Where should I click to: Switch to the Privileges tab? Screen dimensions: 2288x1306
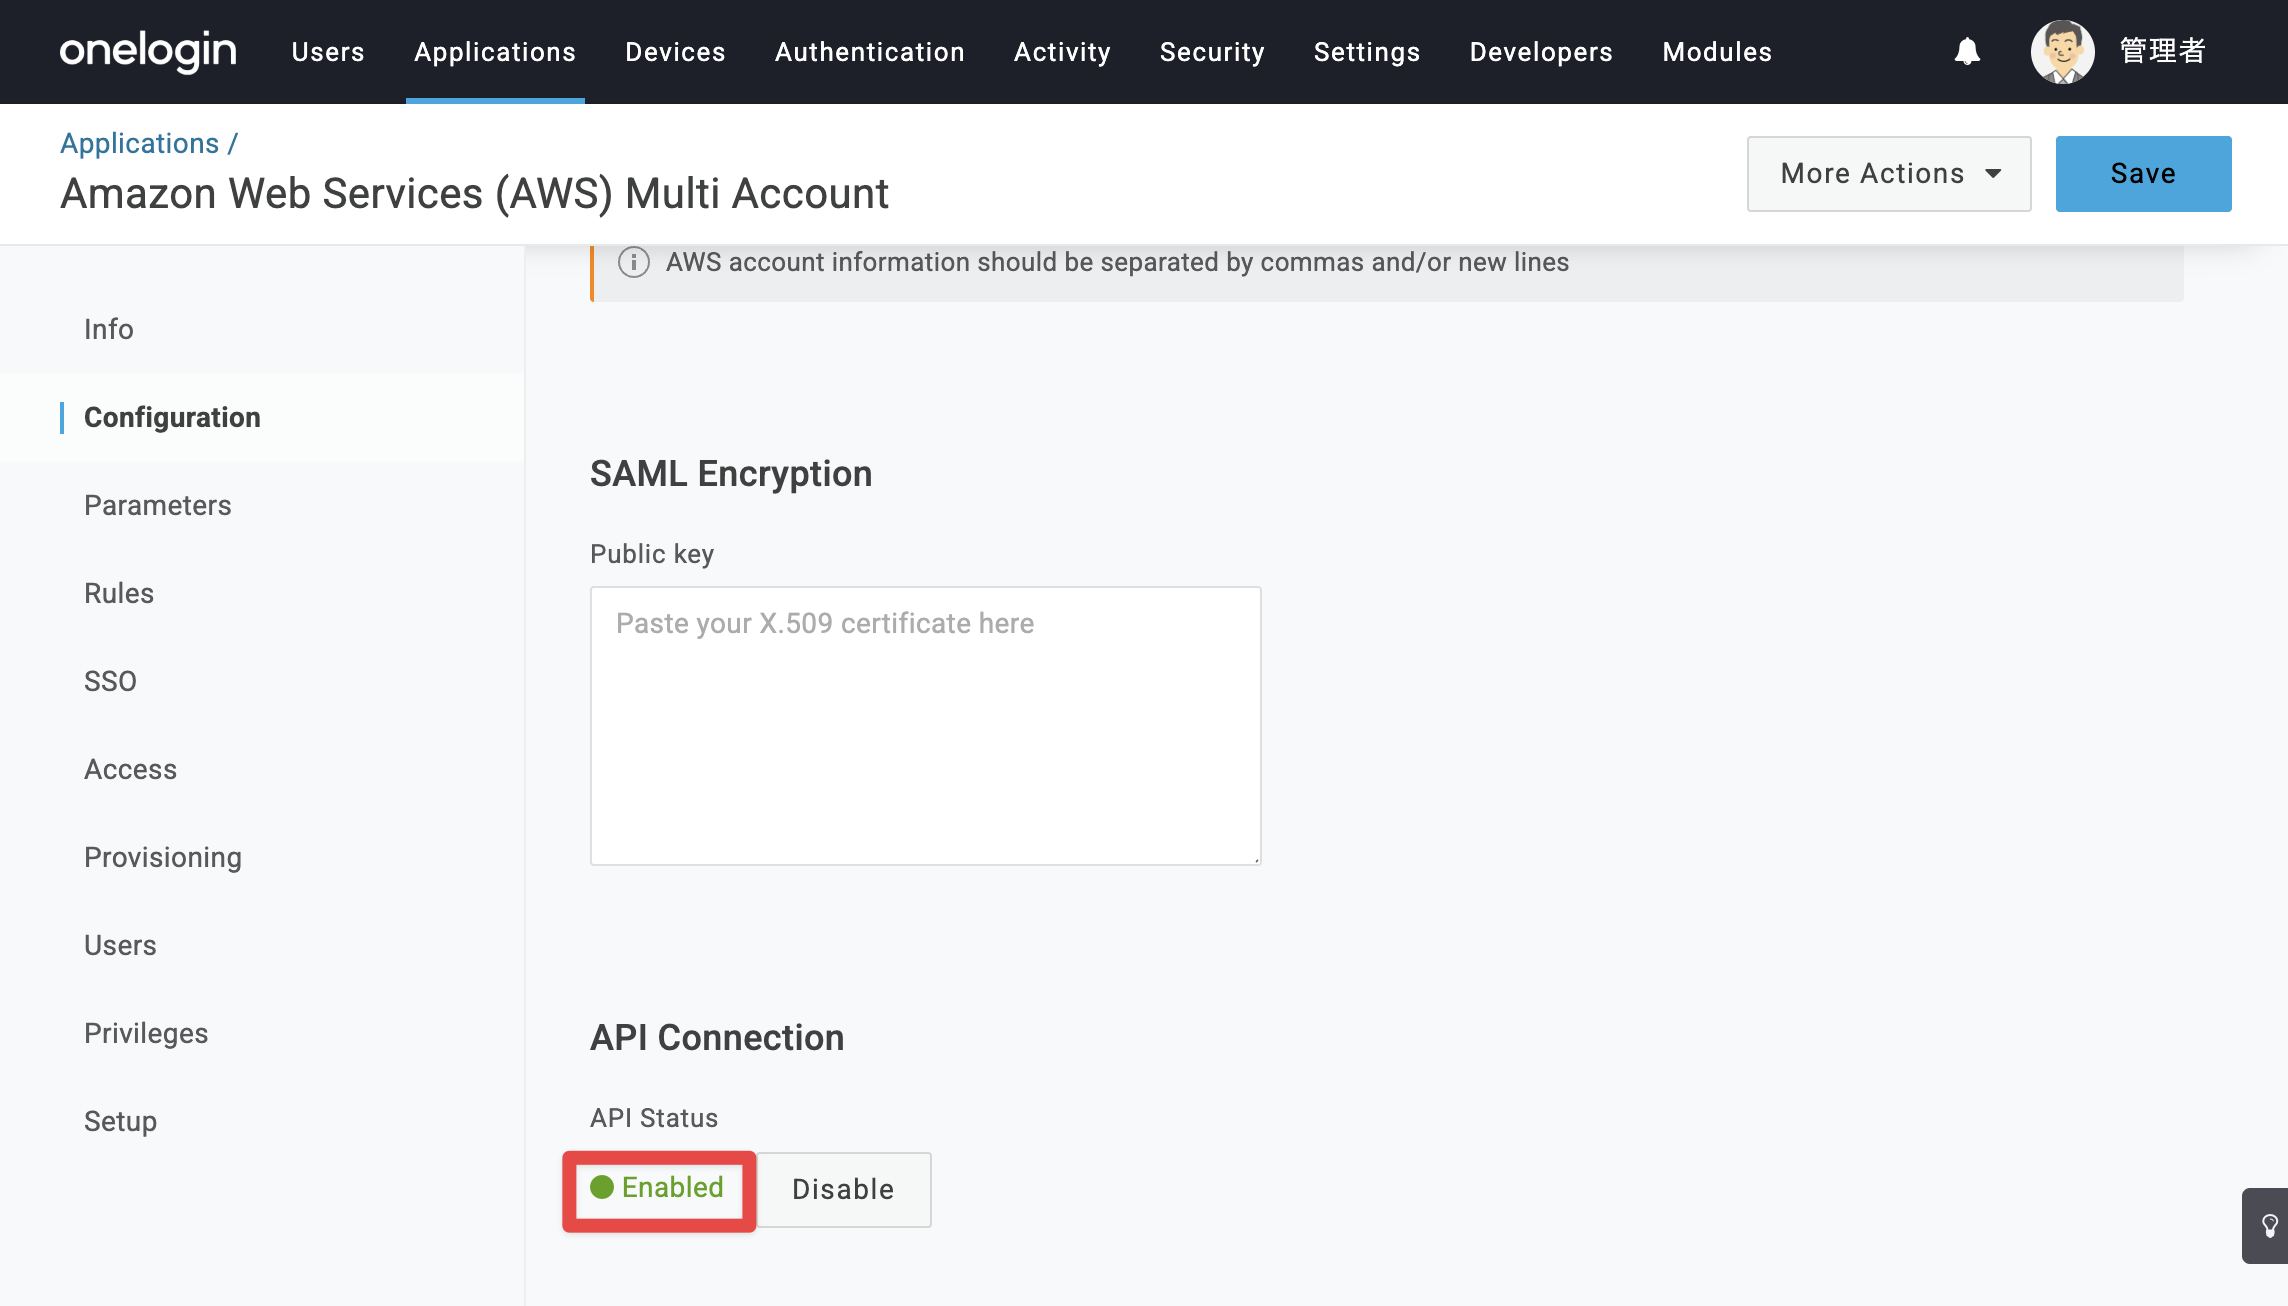[146, 1033]
